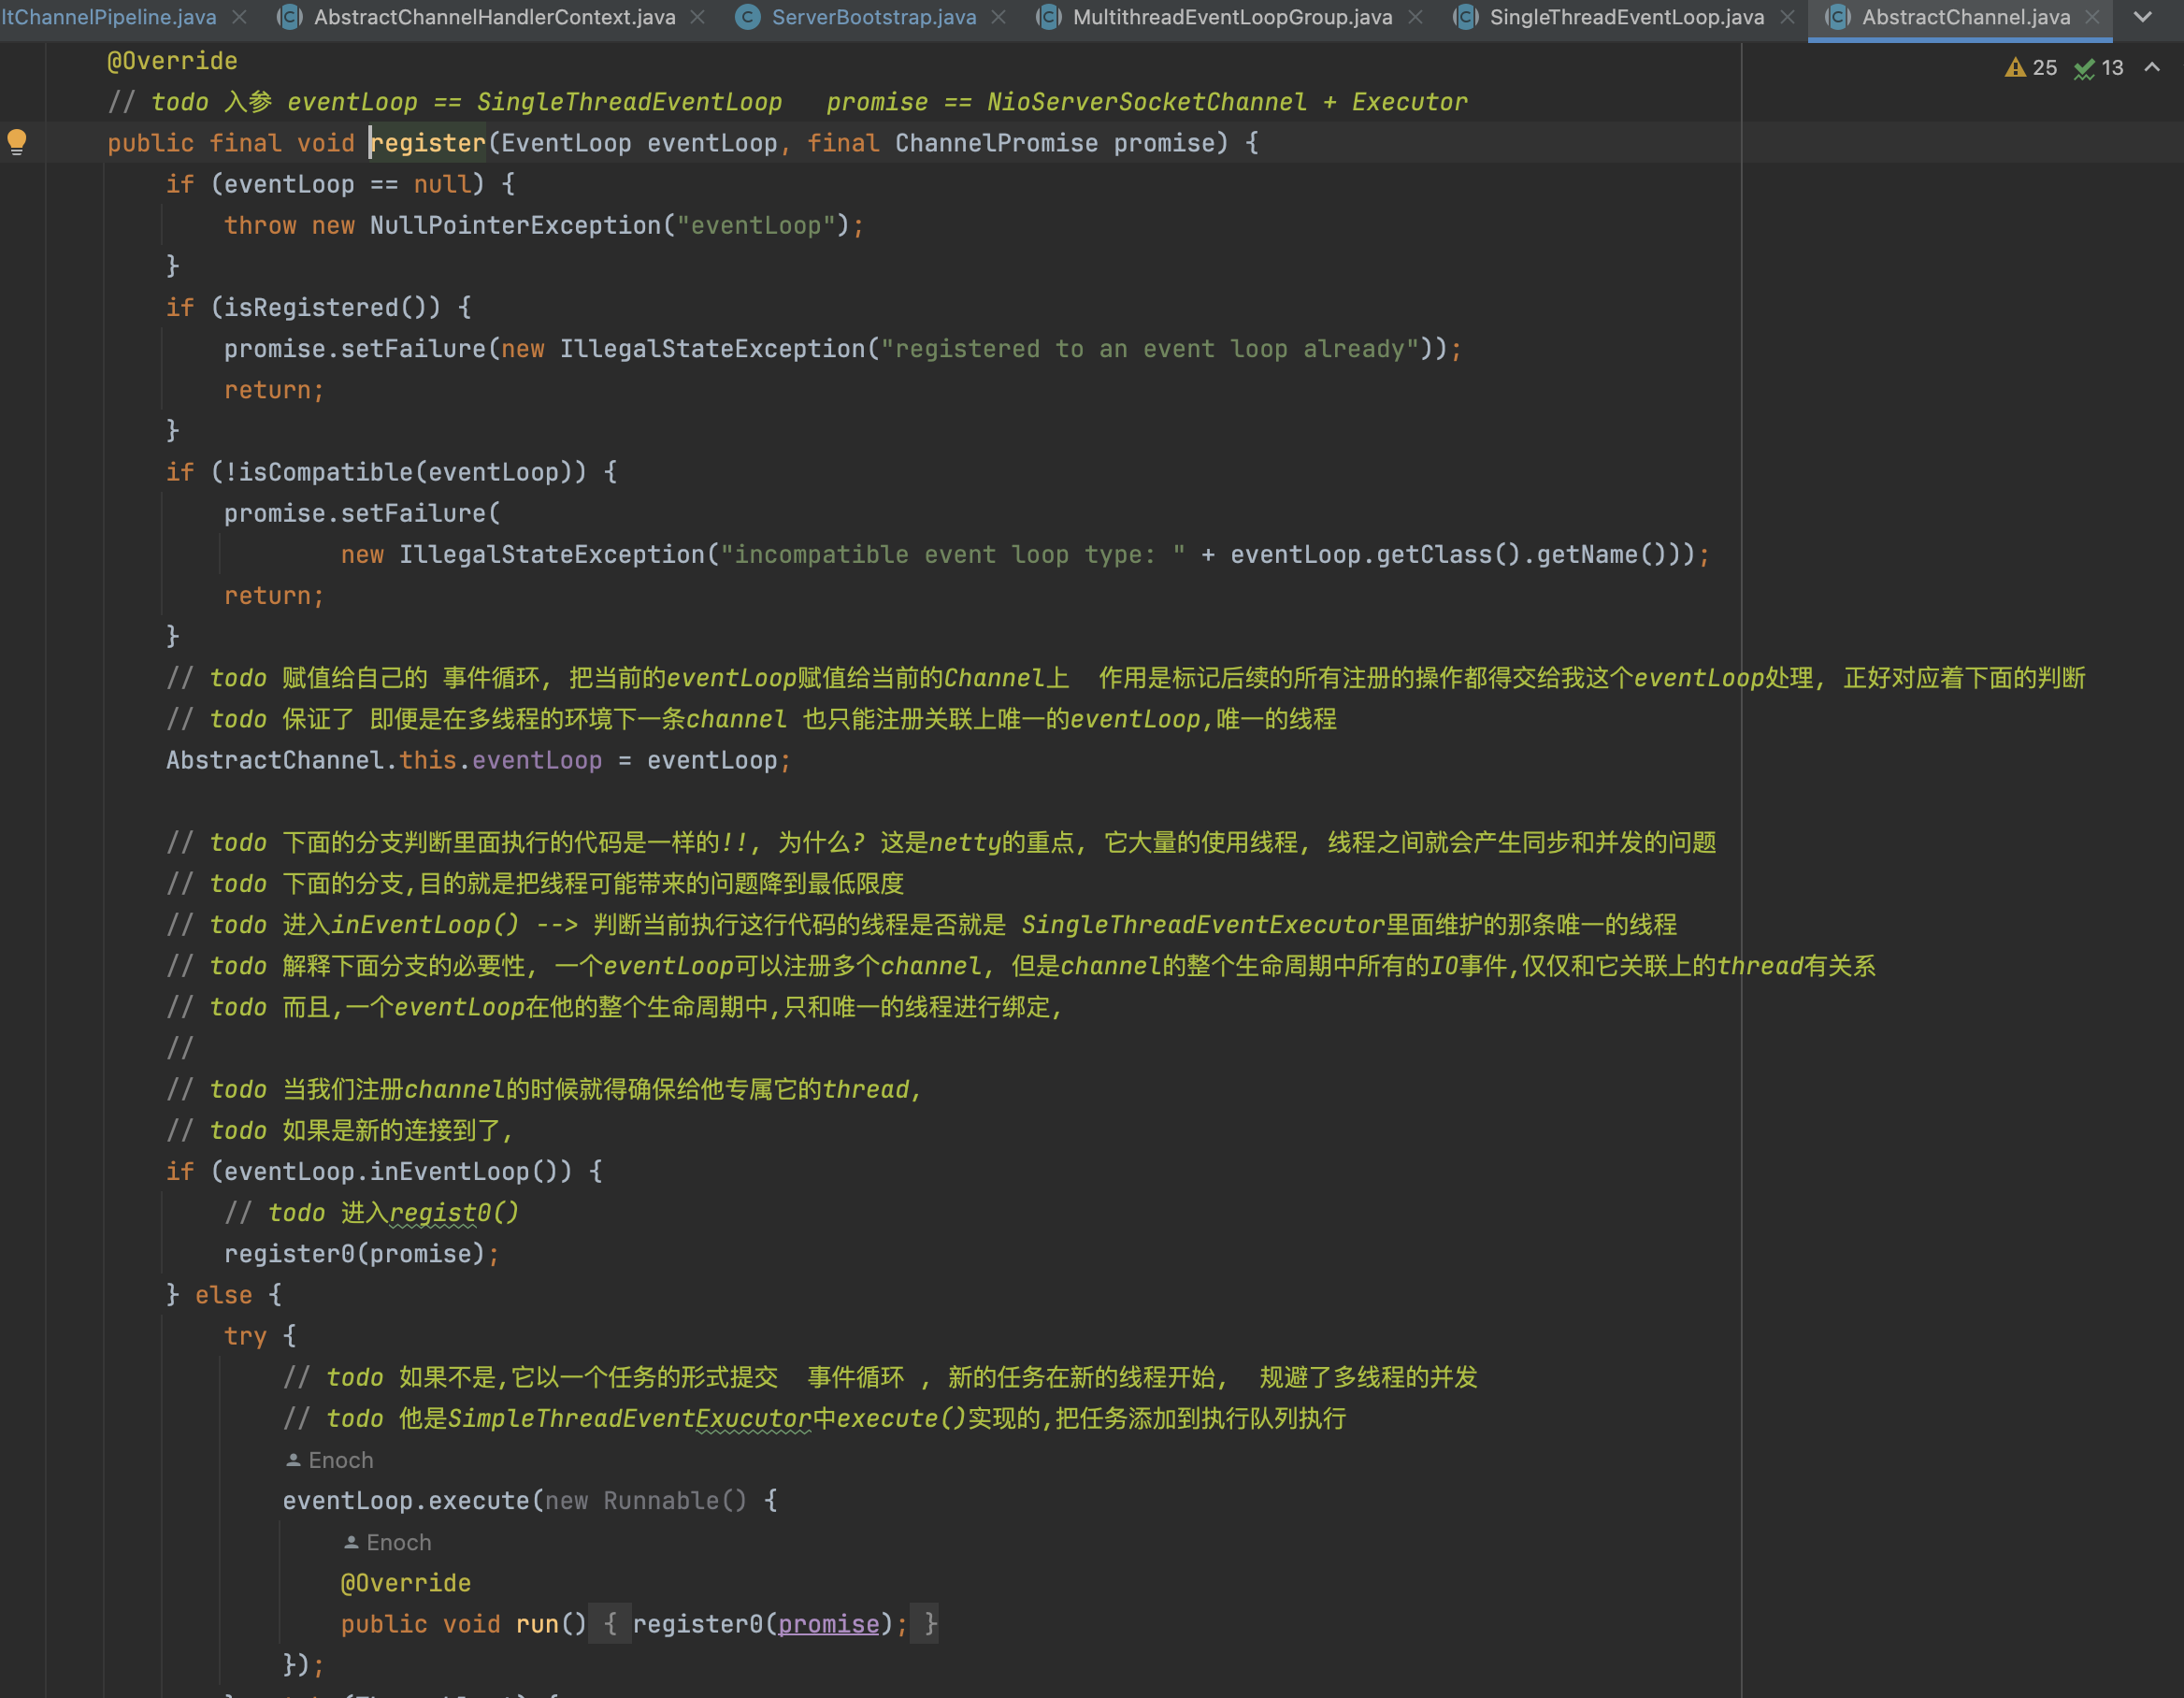Click the try keyword
Image resolution: width=2184 pixels, height=1698 pixels.
(x=245, y=1336)
